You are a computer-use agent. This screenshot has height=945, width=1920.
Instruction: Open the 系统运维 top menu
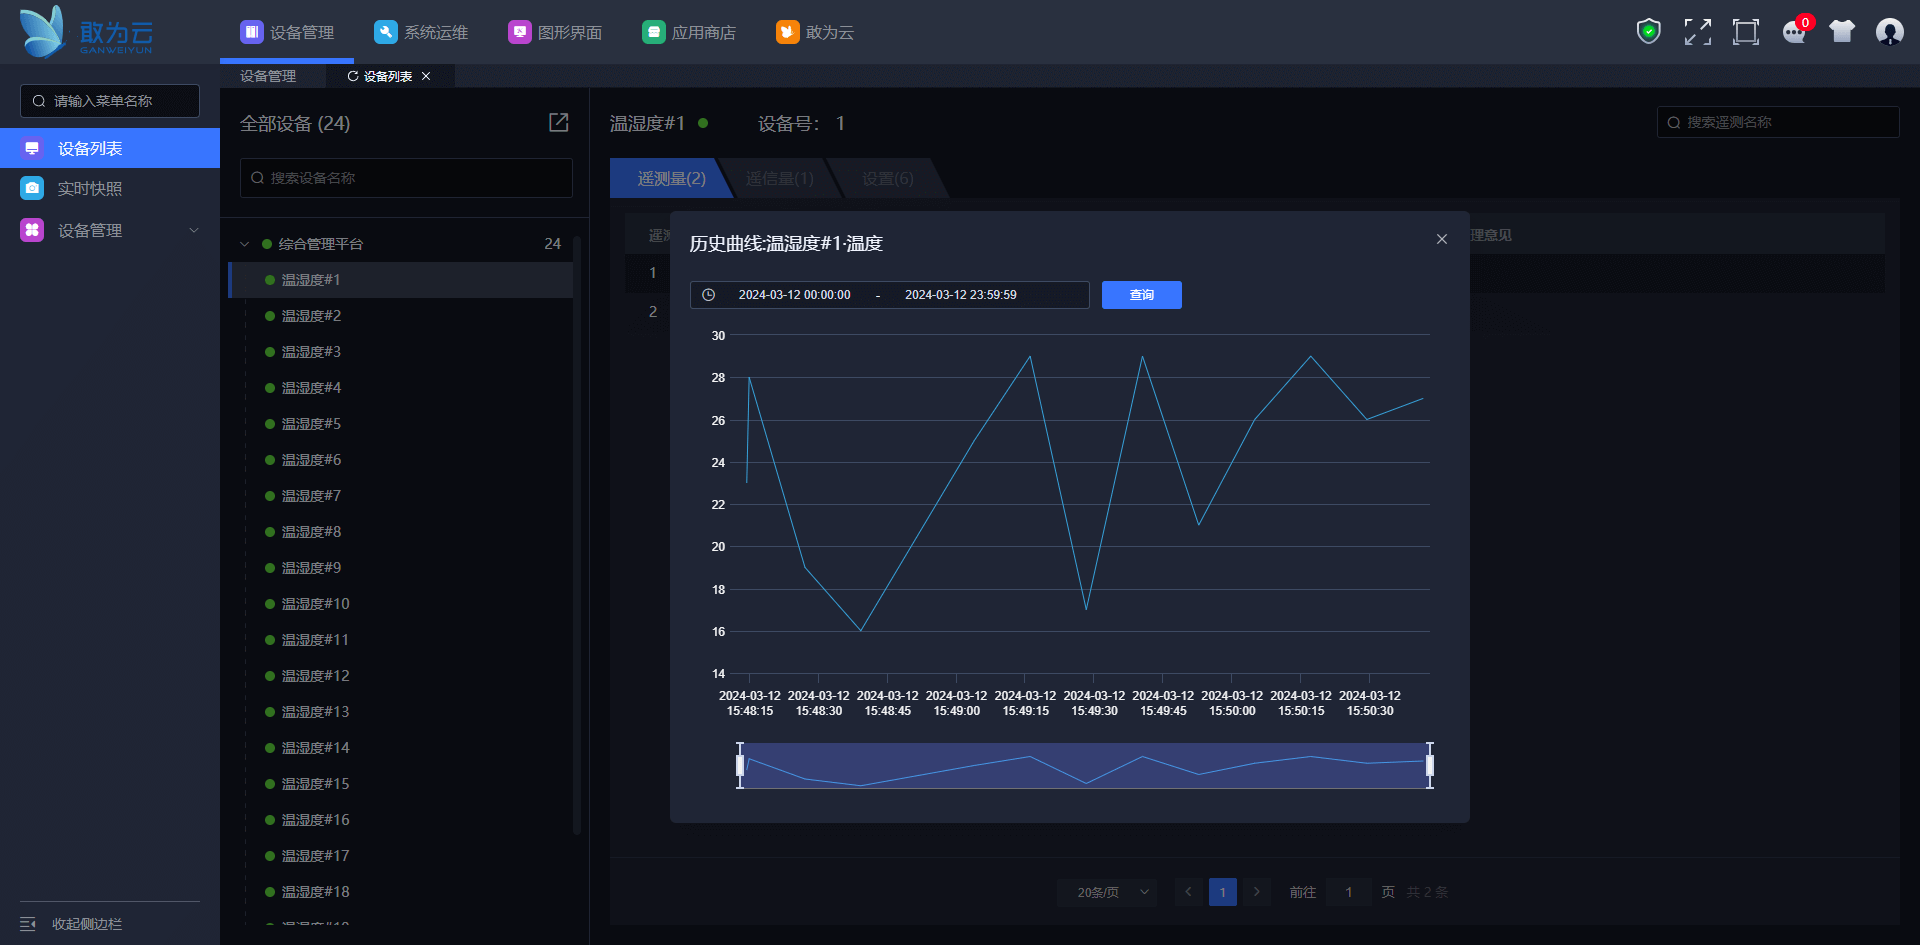point(421,32)
